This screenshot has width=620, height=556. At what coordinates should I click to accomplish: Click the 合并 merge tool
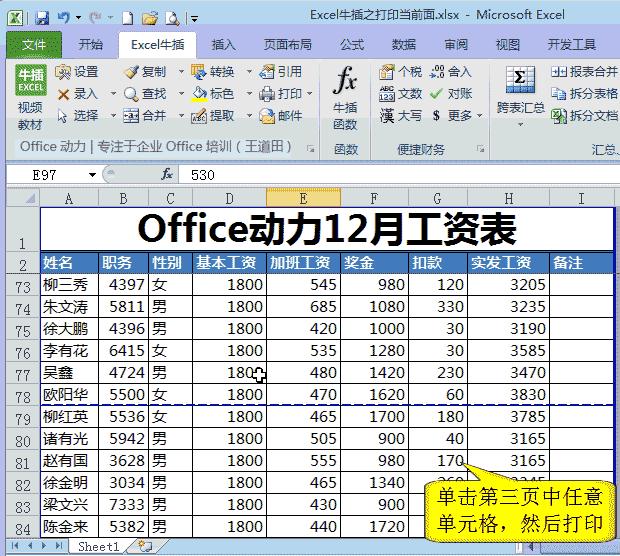click(144, 116)
